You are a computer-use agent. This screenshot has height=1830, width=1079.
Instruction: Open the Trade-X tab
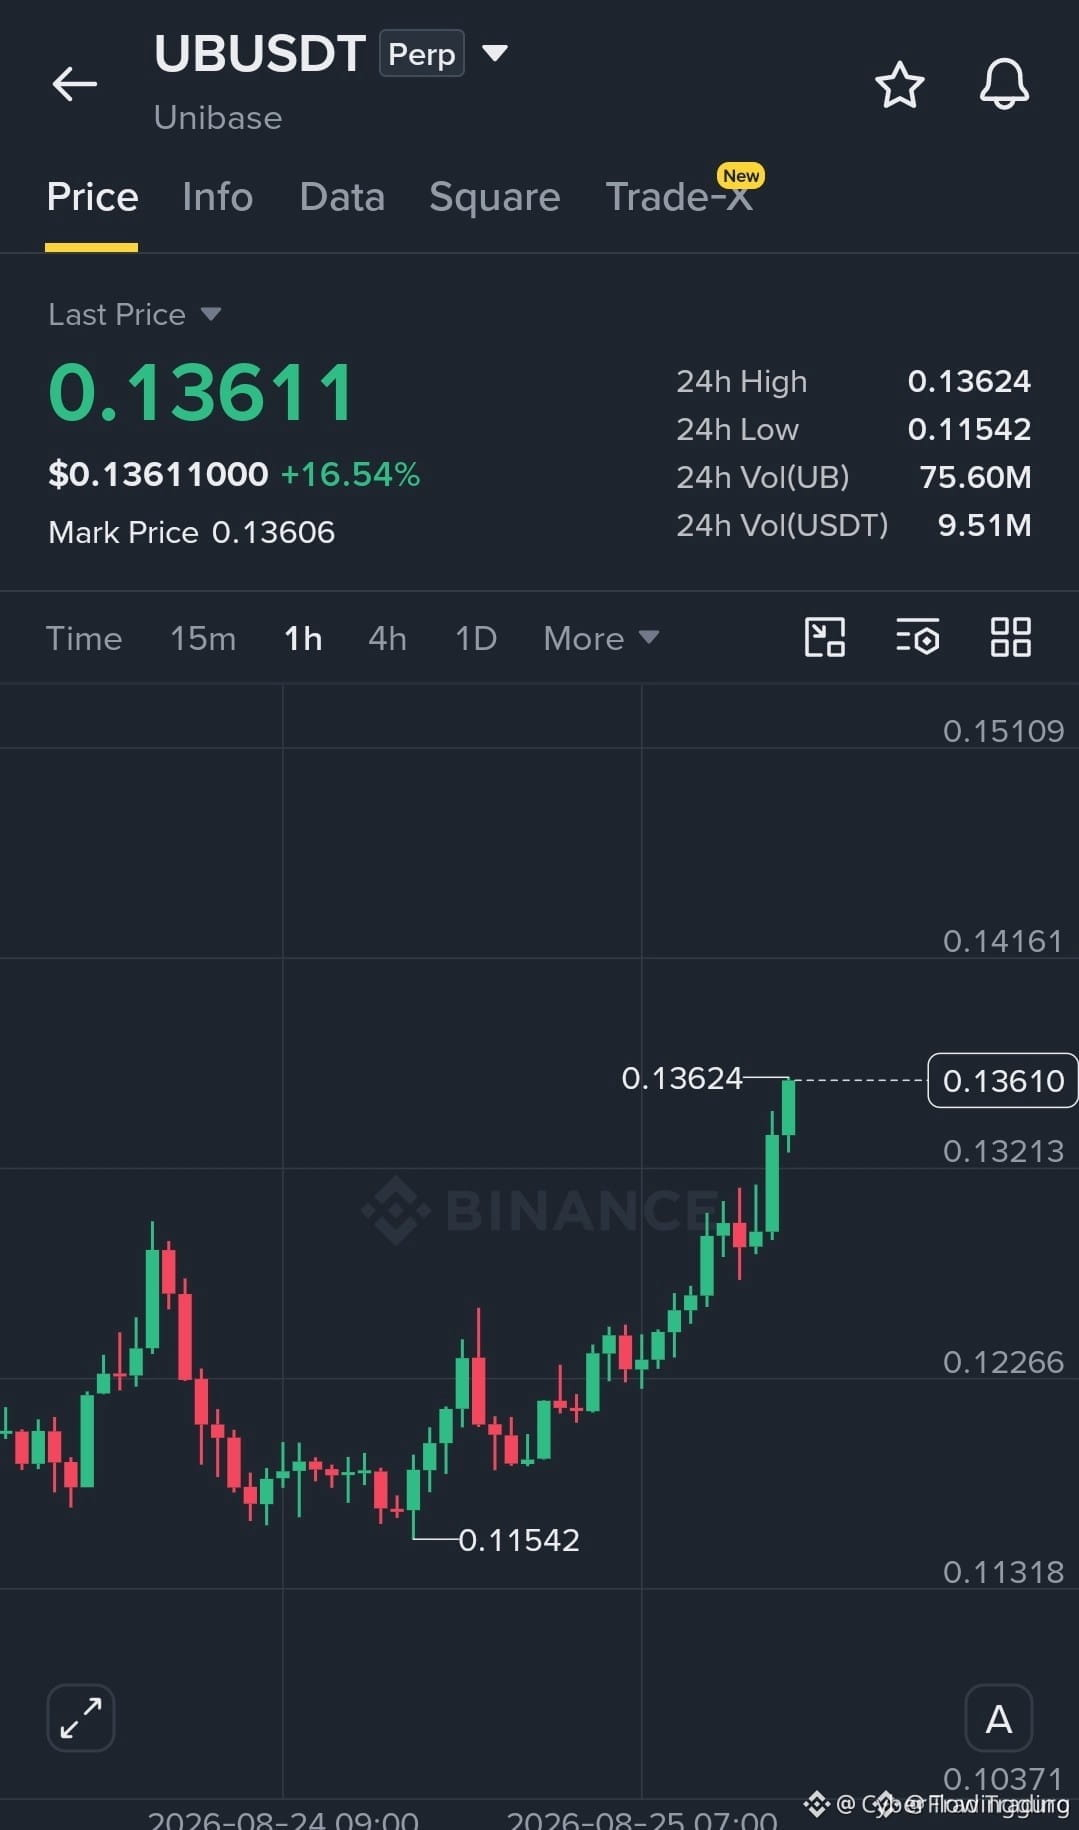(680, 197)
